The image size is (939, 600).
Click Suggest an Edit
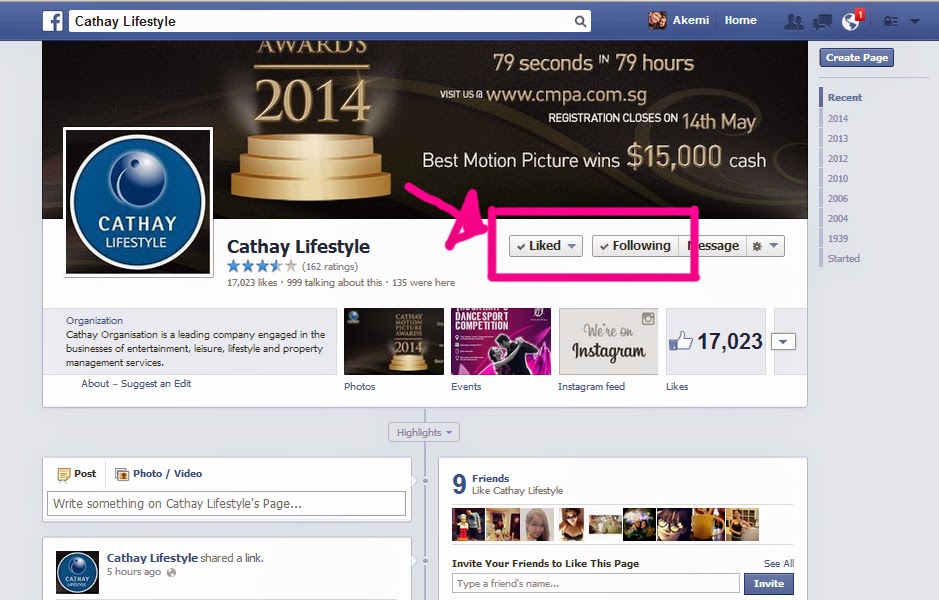(x=156, y=384)
